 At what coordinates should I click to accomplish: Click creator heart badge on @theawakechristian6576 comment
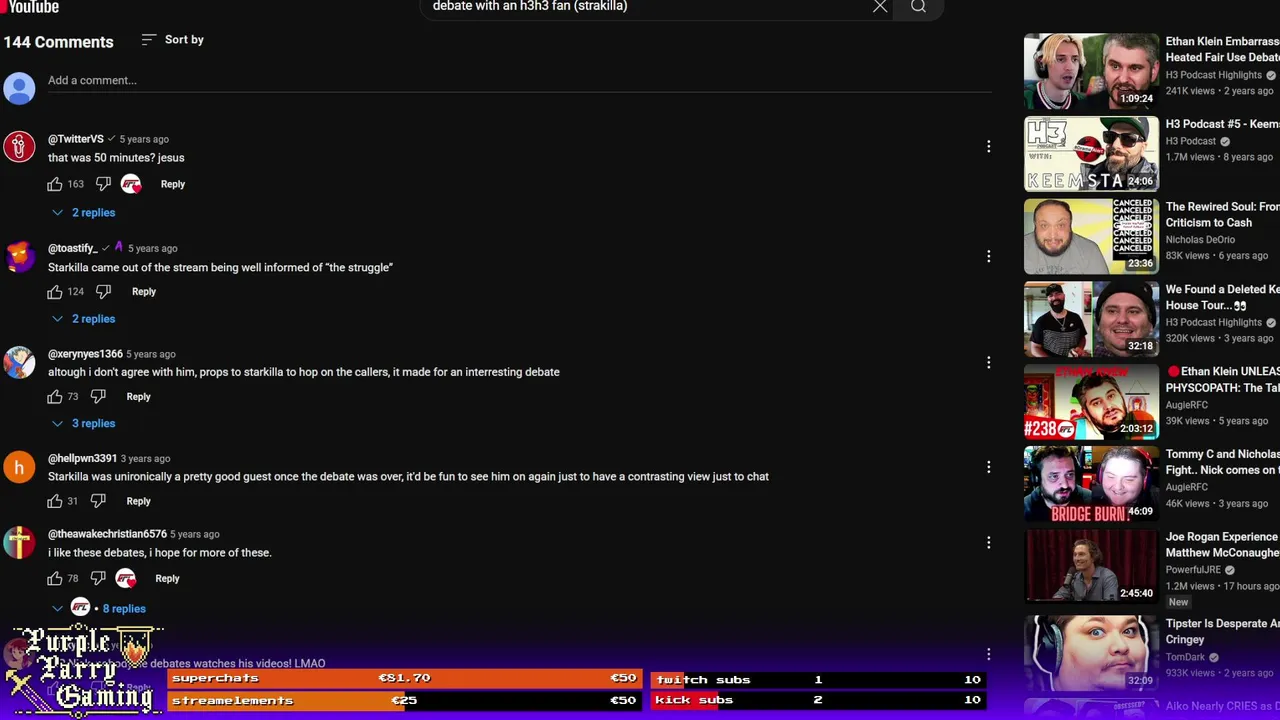click(x=126, y=578)
